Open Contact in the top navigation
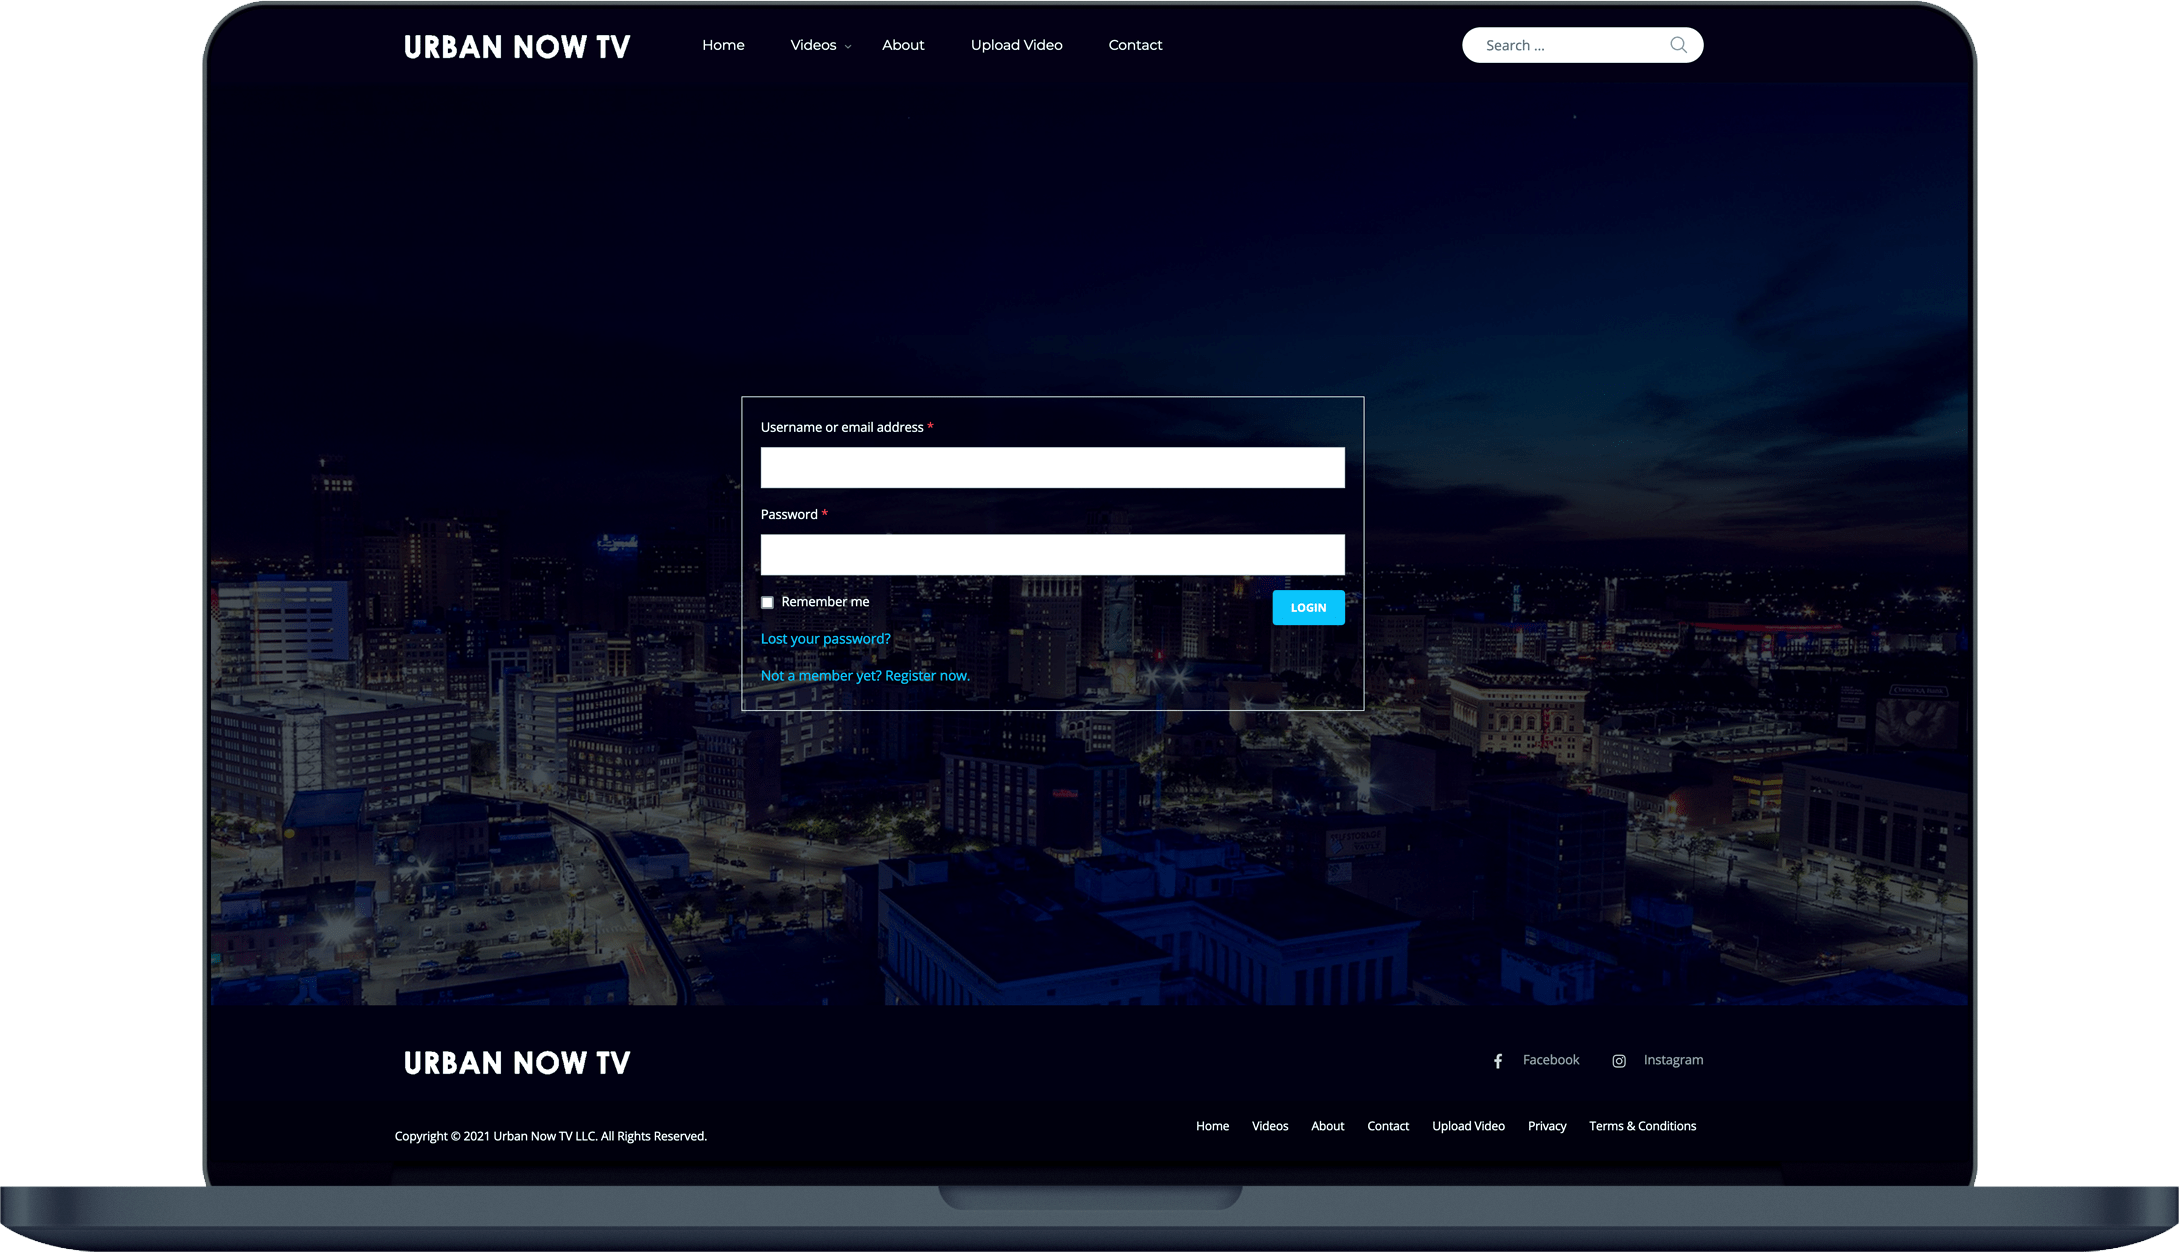 point(1135,45)
